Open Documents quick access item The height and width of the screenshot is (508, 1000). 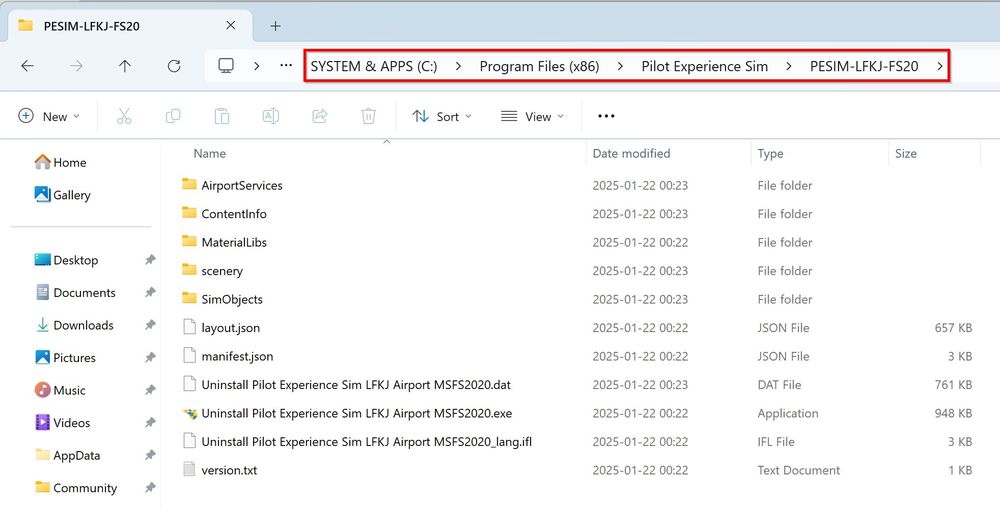point(75,293)
